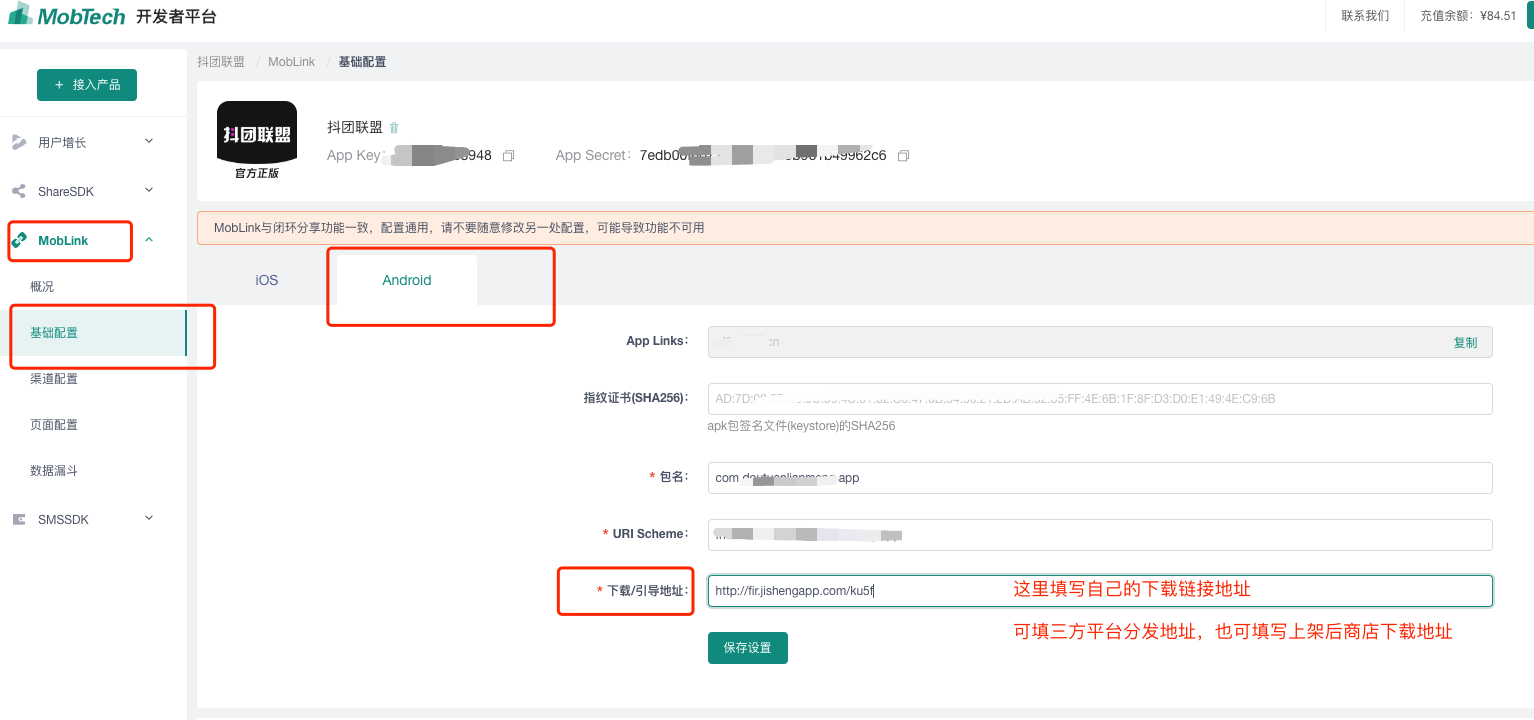Click the 下载/引导地址 input field
This screenshot has width=1534, height=720.
click(x=1100, y=591)
